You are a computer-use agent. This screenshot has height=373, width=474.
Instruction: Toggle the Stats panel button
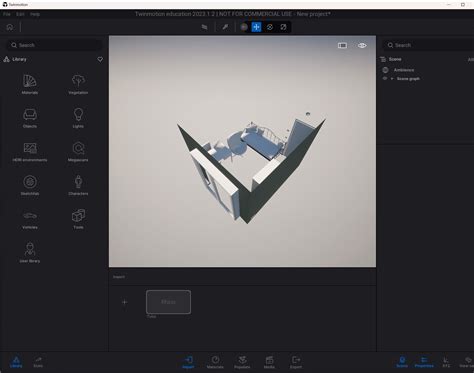[38, 362]
